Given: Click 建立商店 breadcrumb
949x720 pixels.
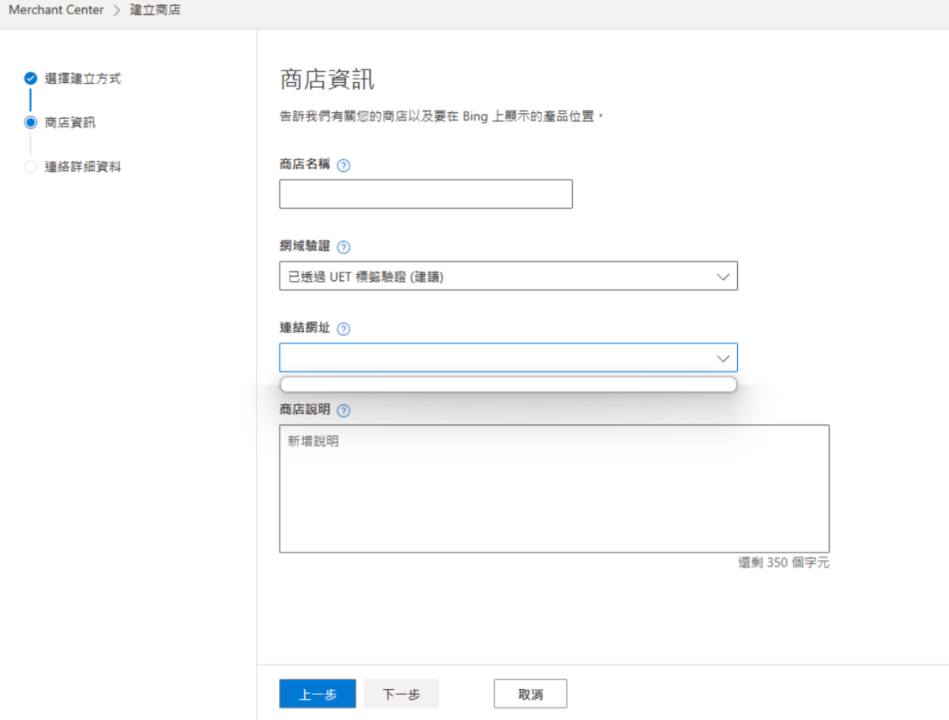Looking at the screenshot, I should point(155,10).
